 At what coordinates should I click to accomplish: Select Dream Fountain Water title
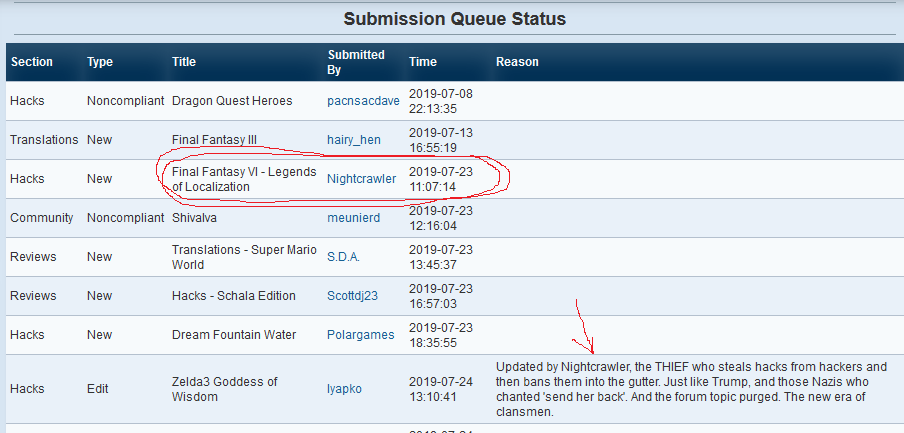tap(234, 335)
